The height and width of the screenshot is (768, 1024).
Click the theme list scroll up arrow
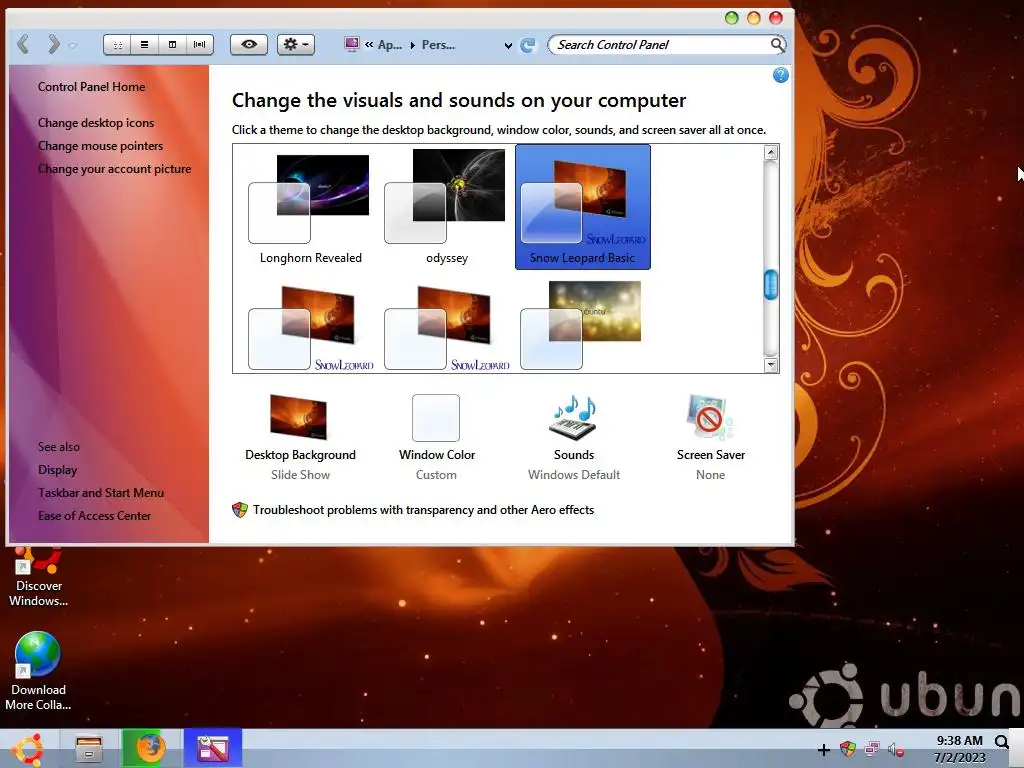tap(771, 153)
